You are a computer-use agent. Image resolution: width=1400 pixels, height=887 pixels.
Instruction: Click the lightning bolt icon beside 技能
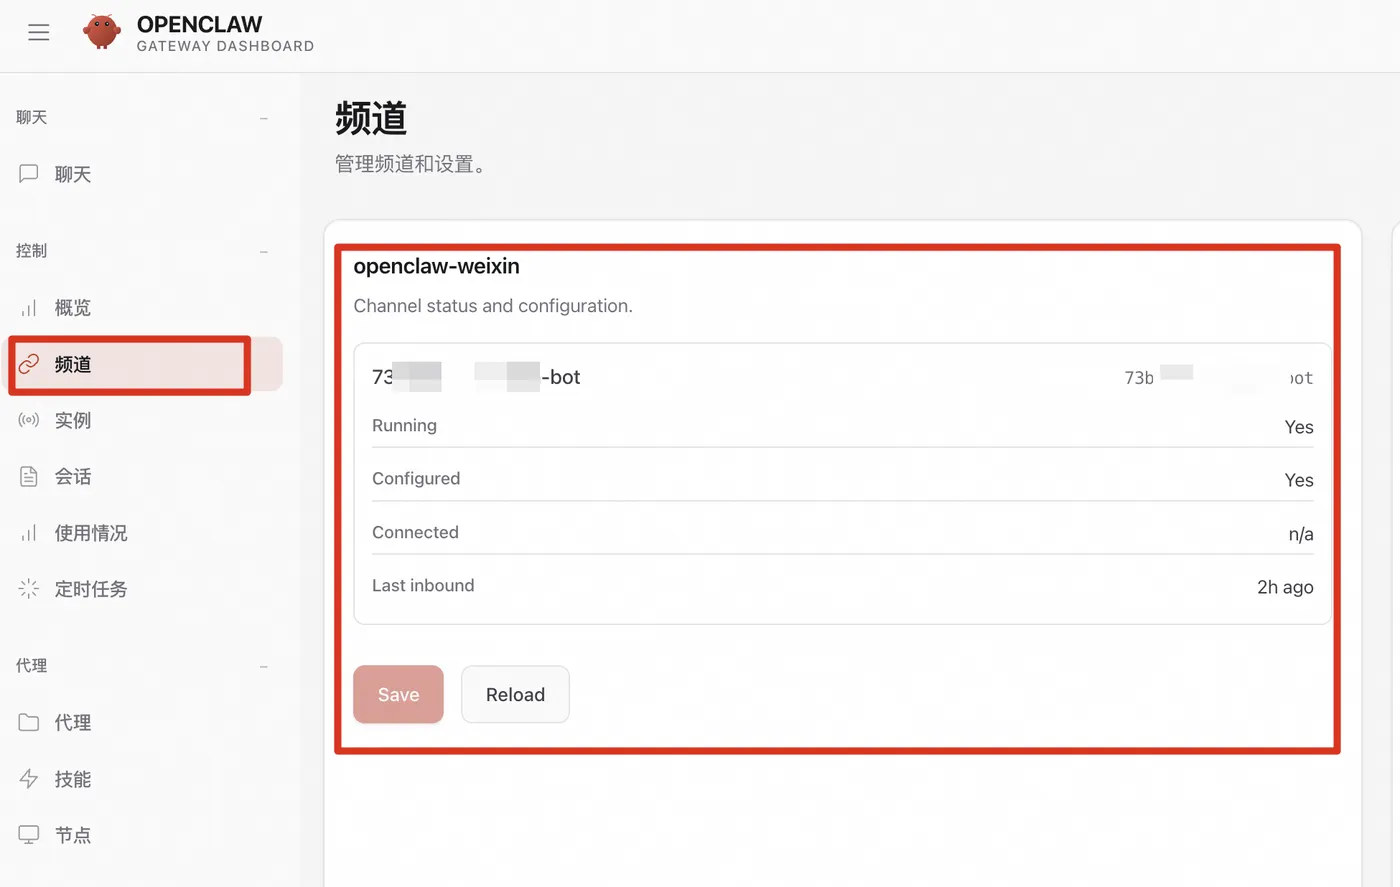pyautogui.click(x=29, y=778)
